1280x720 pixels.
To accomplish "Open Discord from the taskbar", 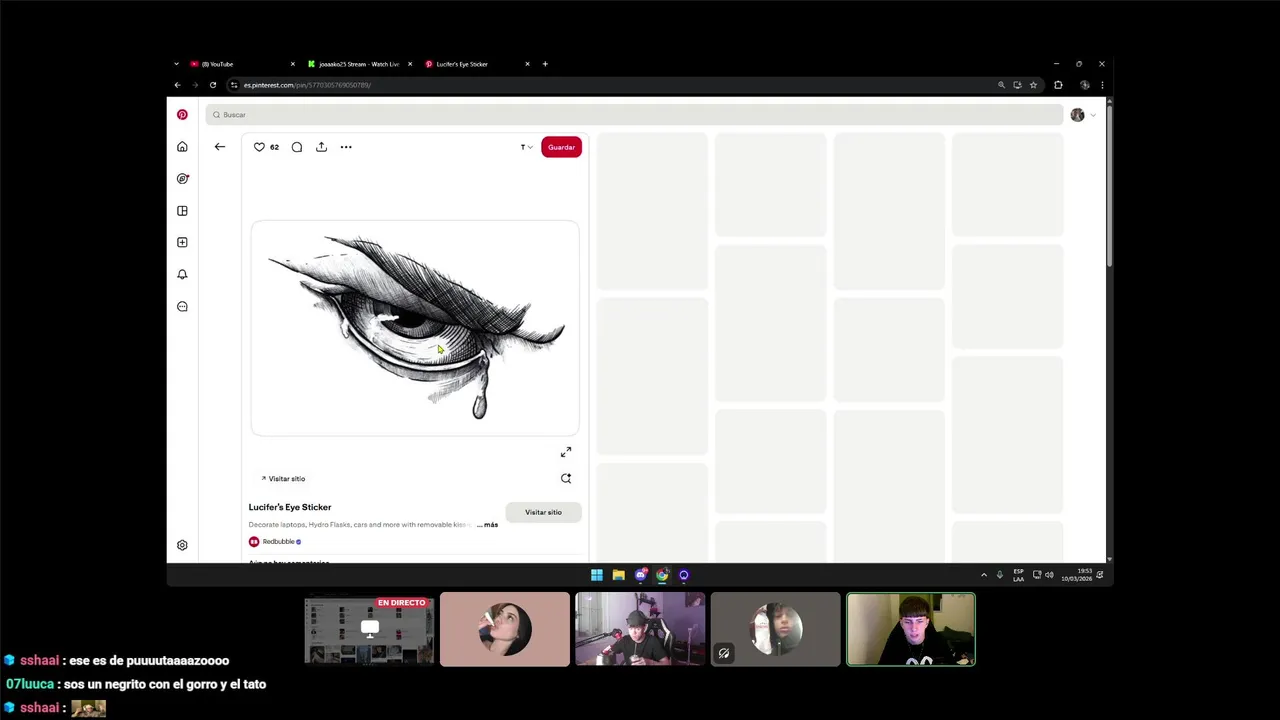I will tap(641, 575).
